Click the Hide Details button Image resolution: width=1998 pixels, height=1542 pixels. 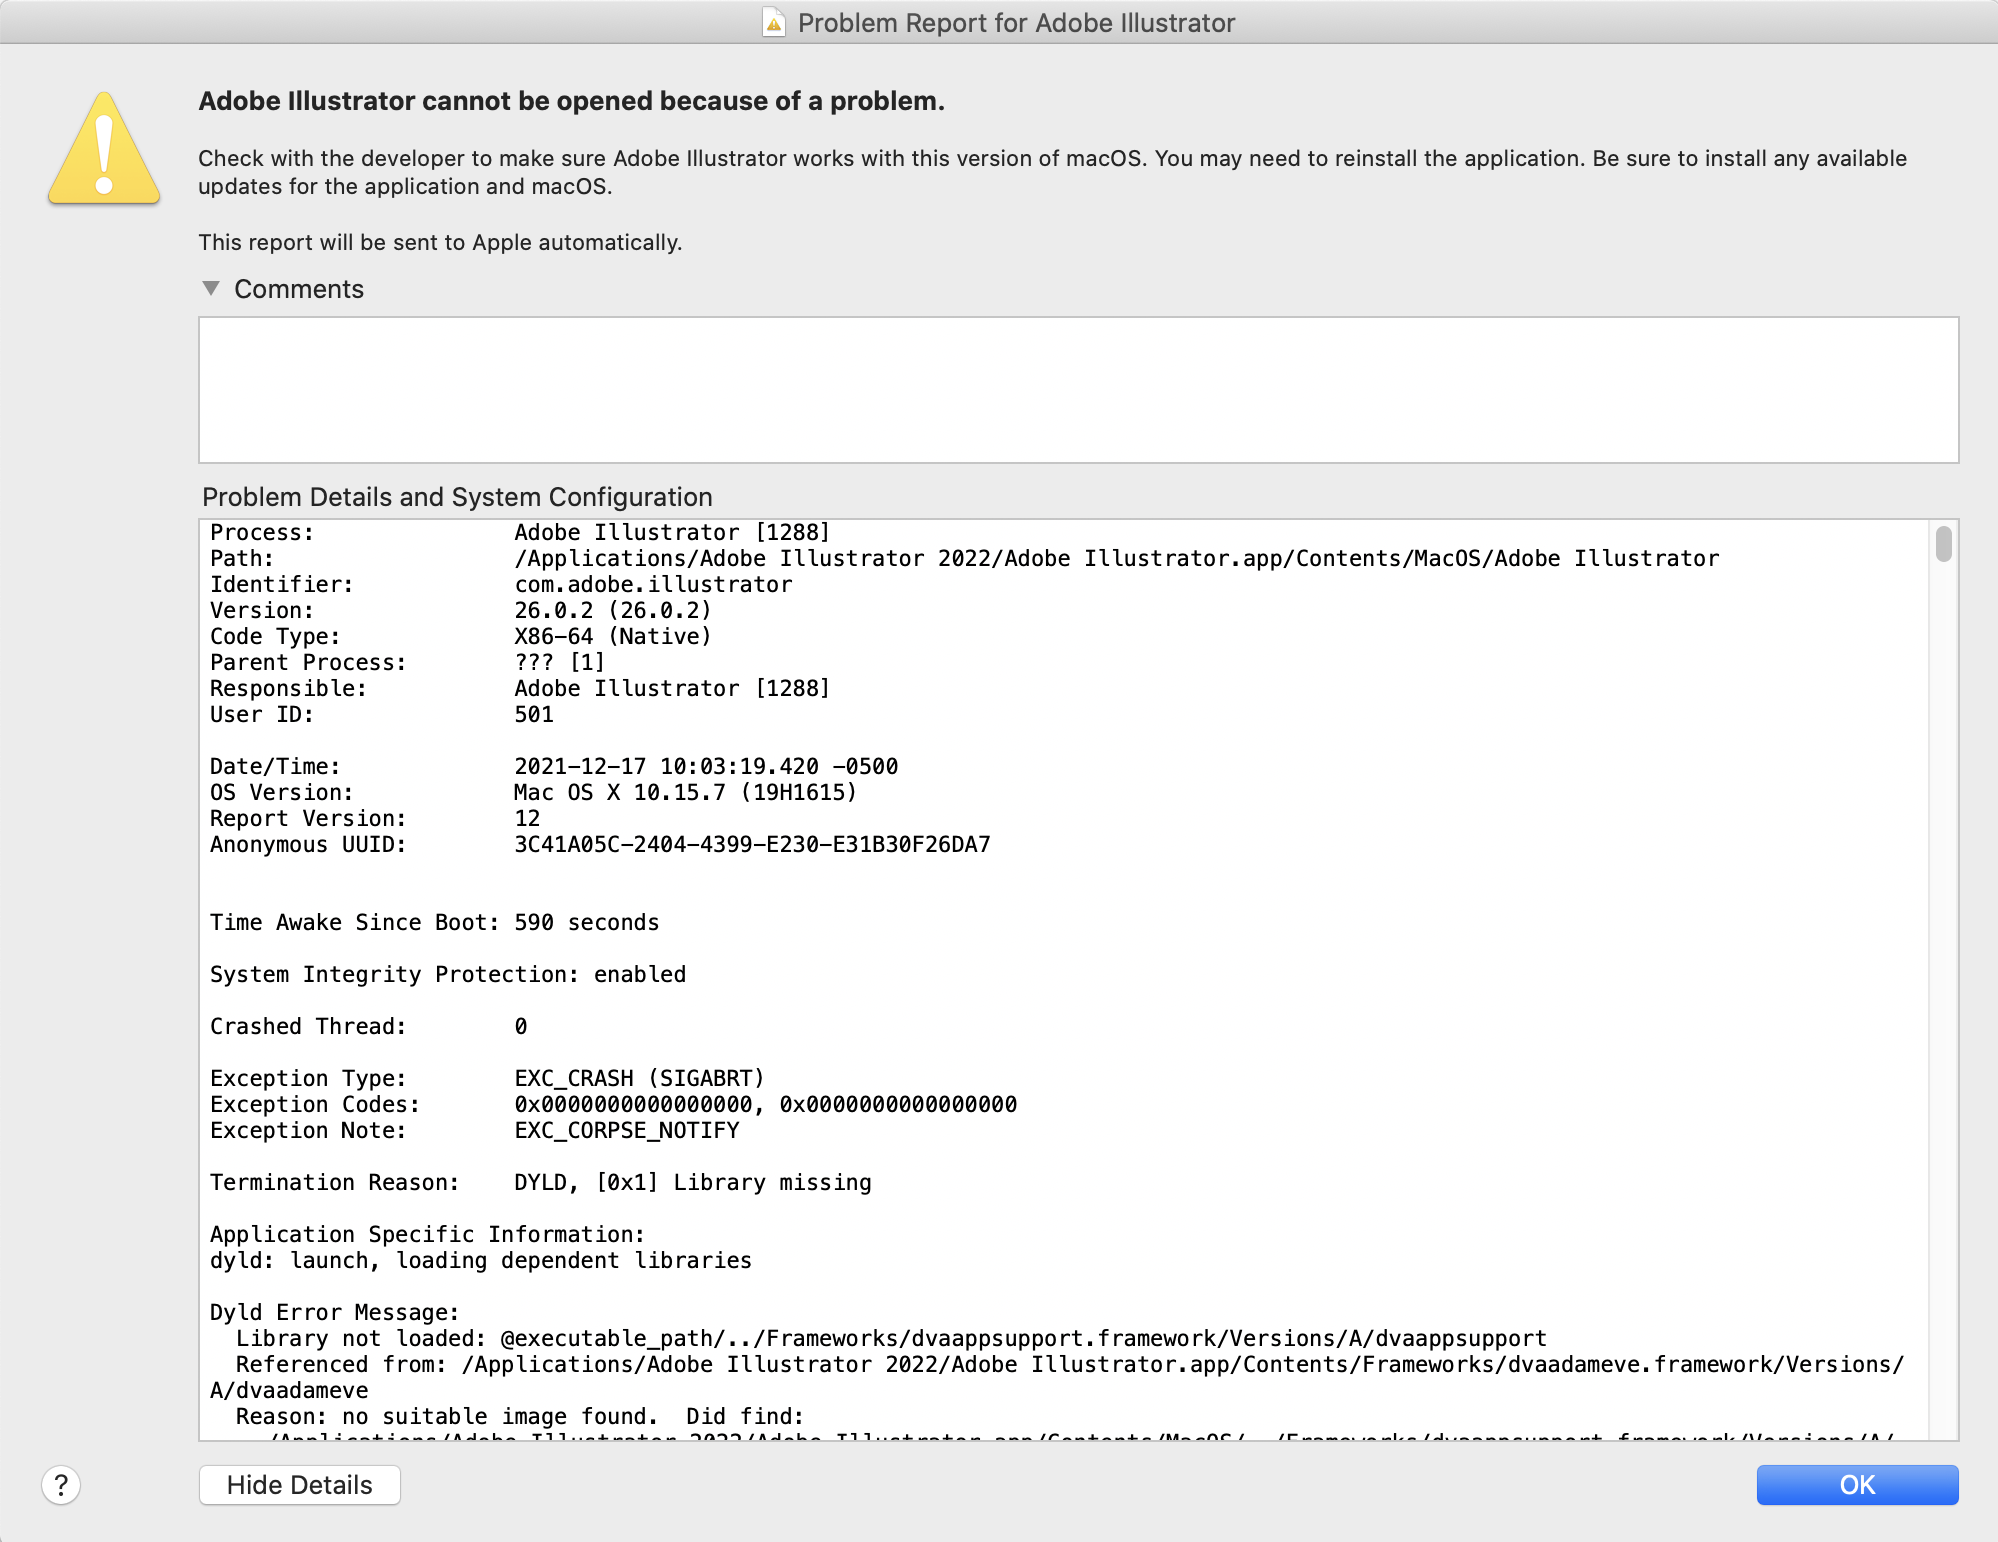(299, 1485)
